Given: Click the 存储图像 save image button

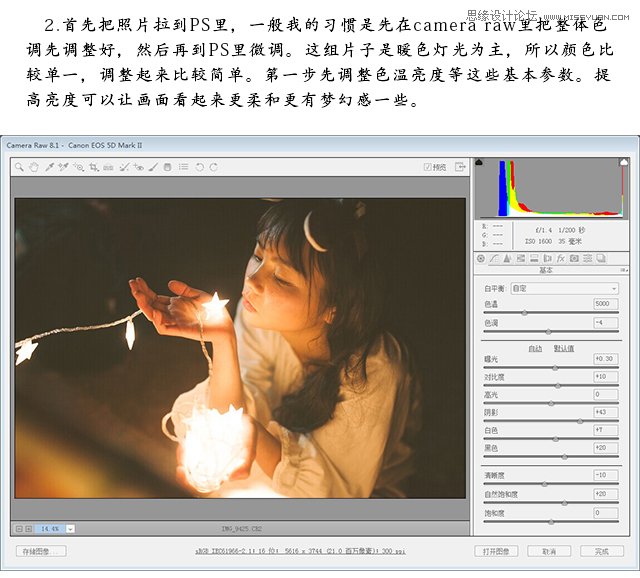Looking at the screenshot, I should (41, 551).
